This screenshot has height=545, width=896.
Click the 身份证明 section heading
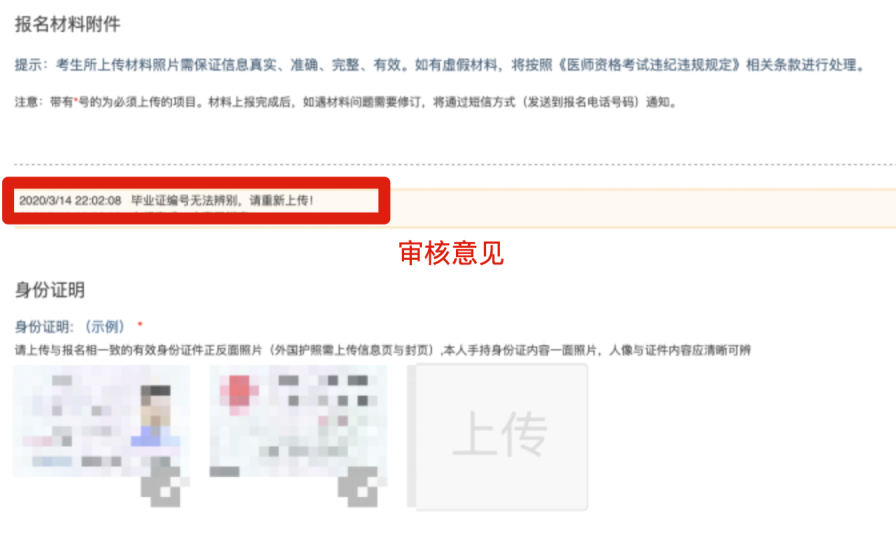click(x=50, y=290)
